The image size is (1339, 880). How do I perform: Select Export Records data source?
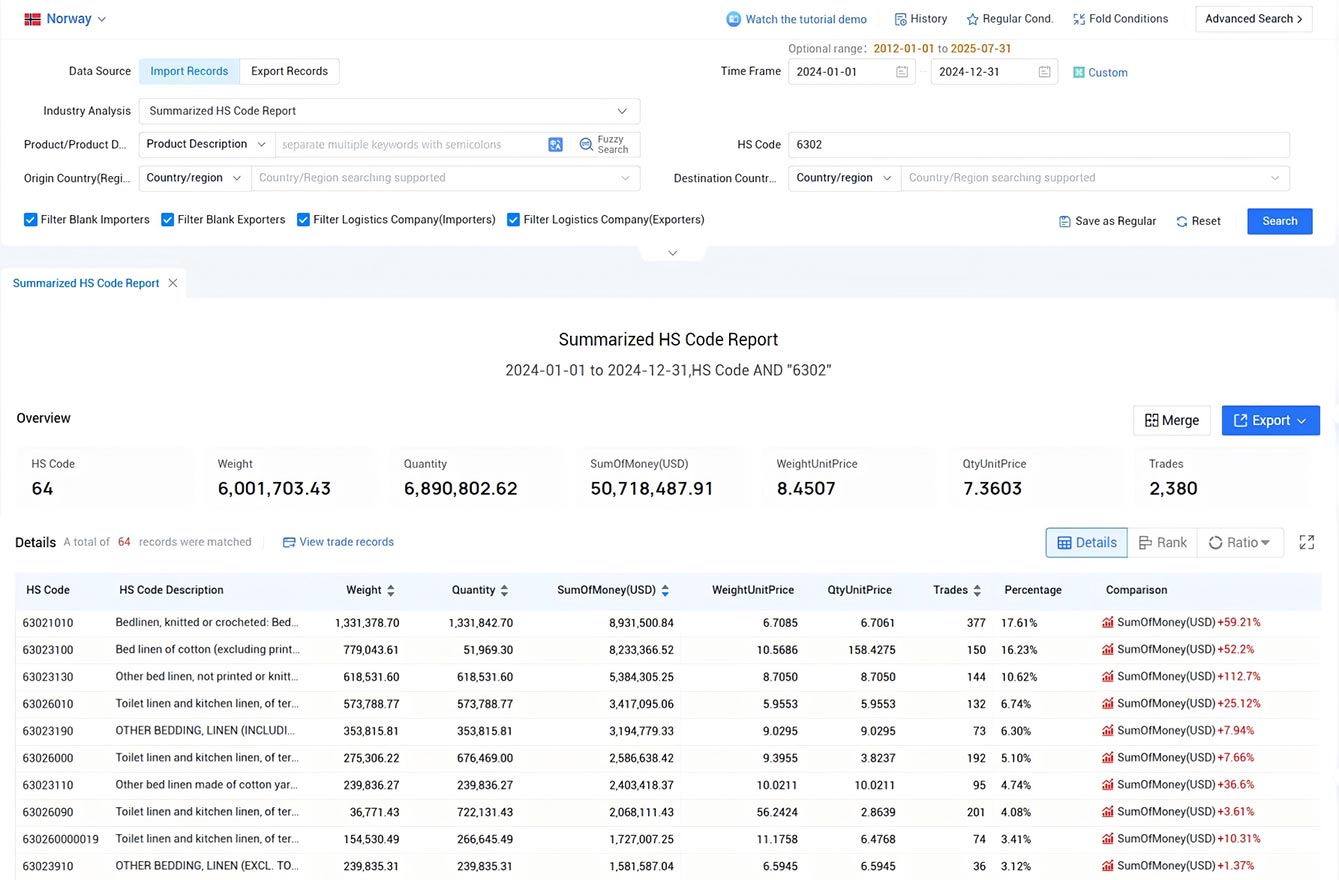click(x=289, y=71)
